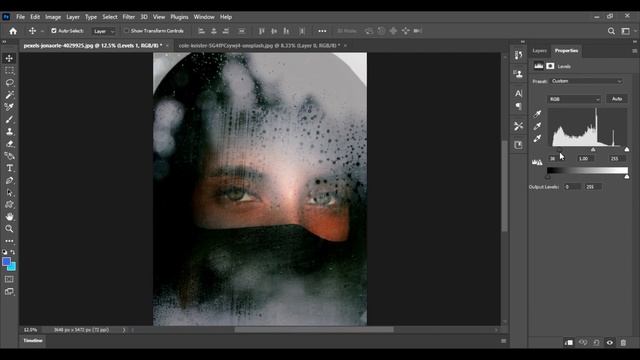This screenshot has width=640, height=360.
Task: Select the Brush tool
Action: point(9,119)
